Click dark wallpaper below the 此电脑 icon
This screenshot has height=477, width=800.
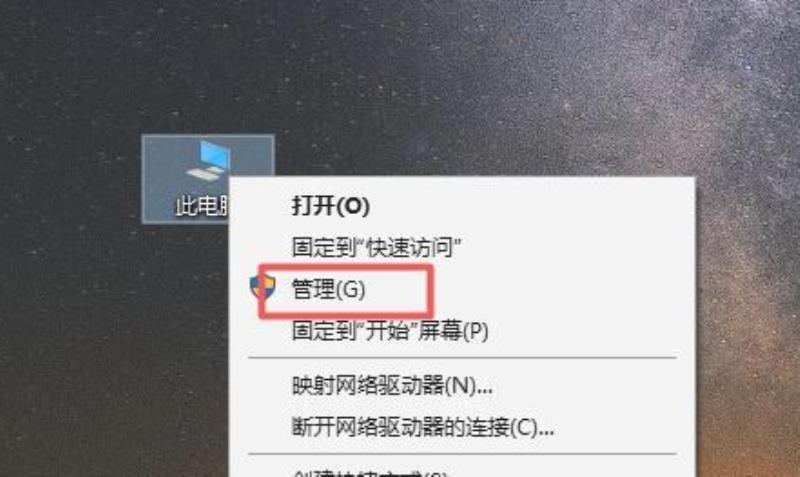click(184, 332)
